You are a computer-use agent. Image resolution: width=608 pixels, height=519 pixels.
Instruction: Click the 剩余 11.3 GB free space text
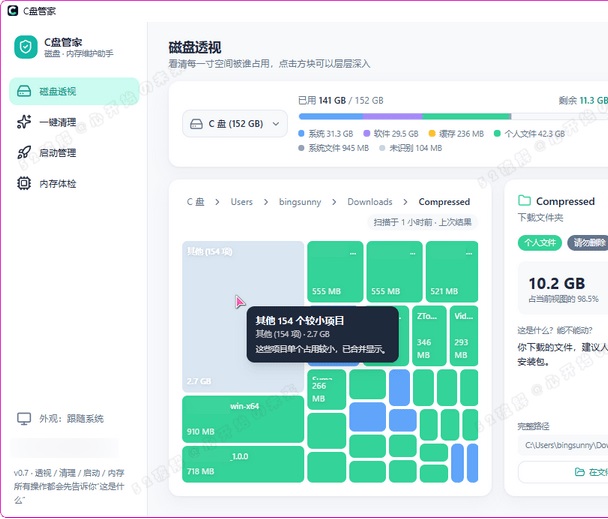pyautogui.click(x=583, y=101)
